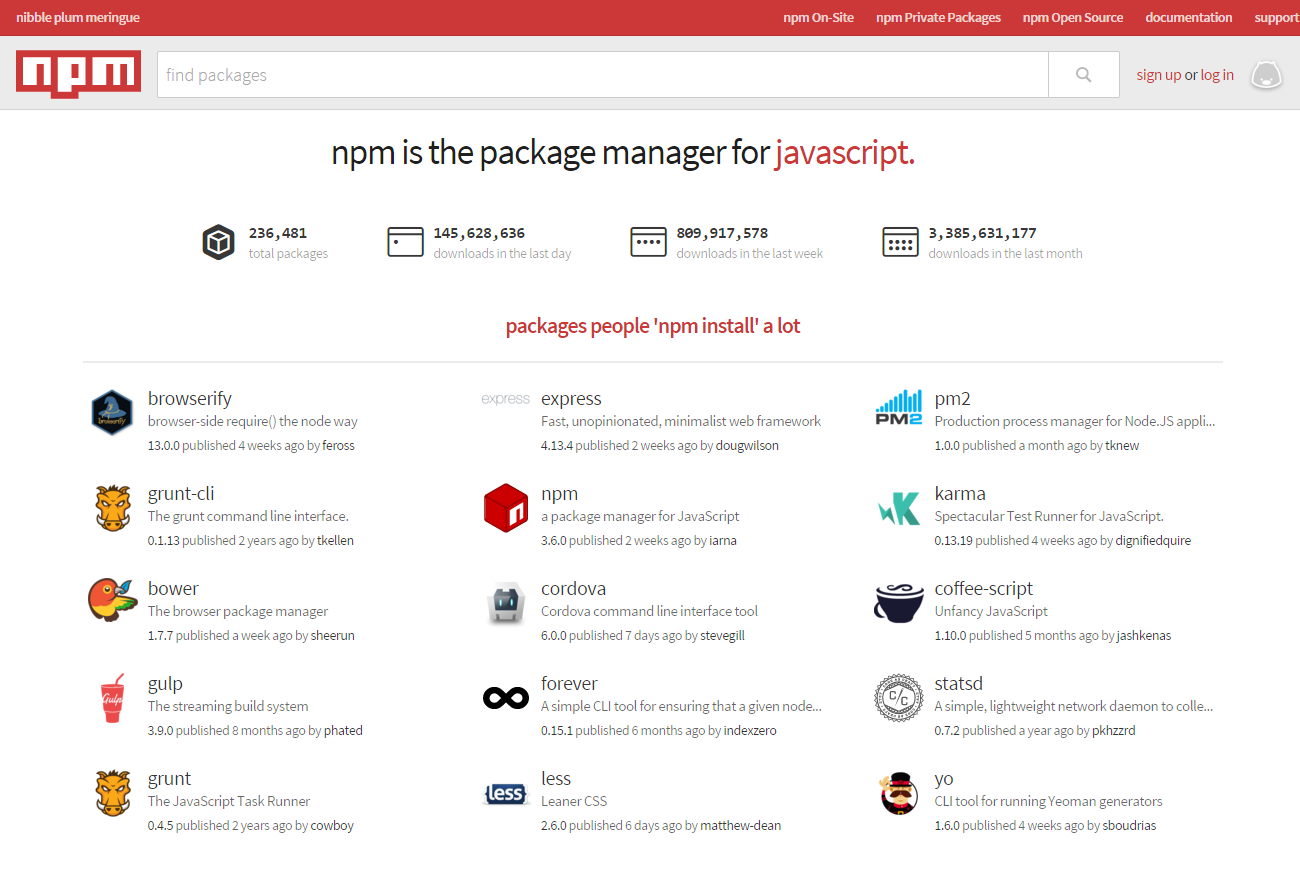Click the less blue logo icon
This screenshot has width=1300, height=869.
point(505,794)
